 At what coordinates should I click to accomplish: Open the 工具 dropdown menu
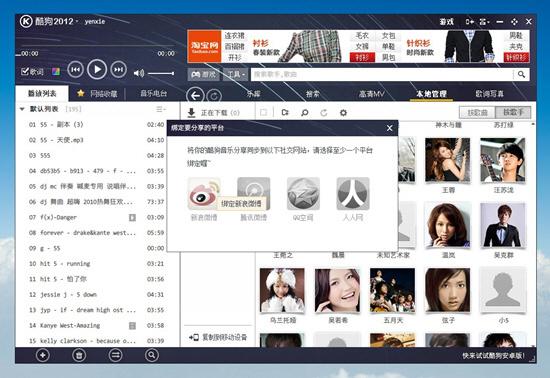pyautogui.click(x=235, y=74)
